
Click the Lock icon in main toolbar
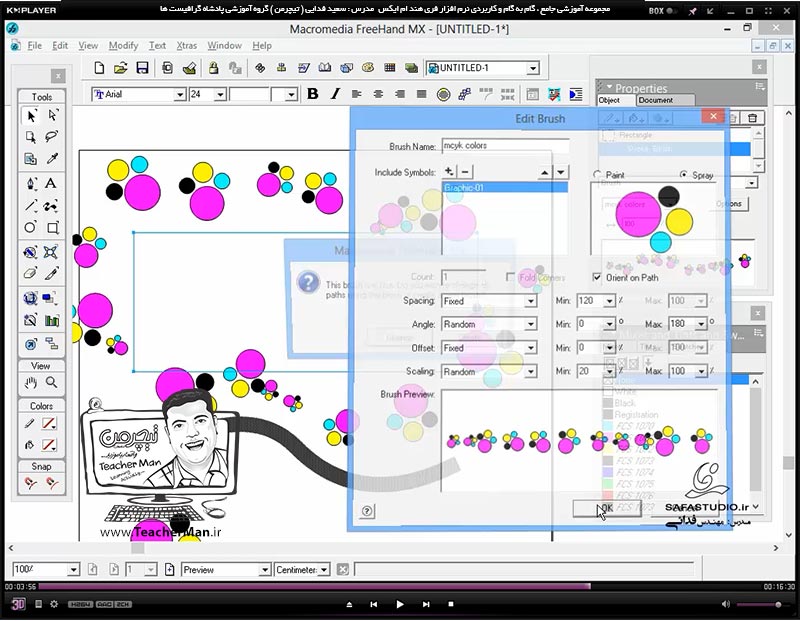point(213,68)
